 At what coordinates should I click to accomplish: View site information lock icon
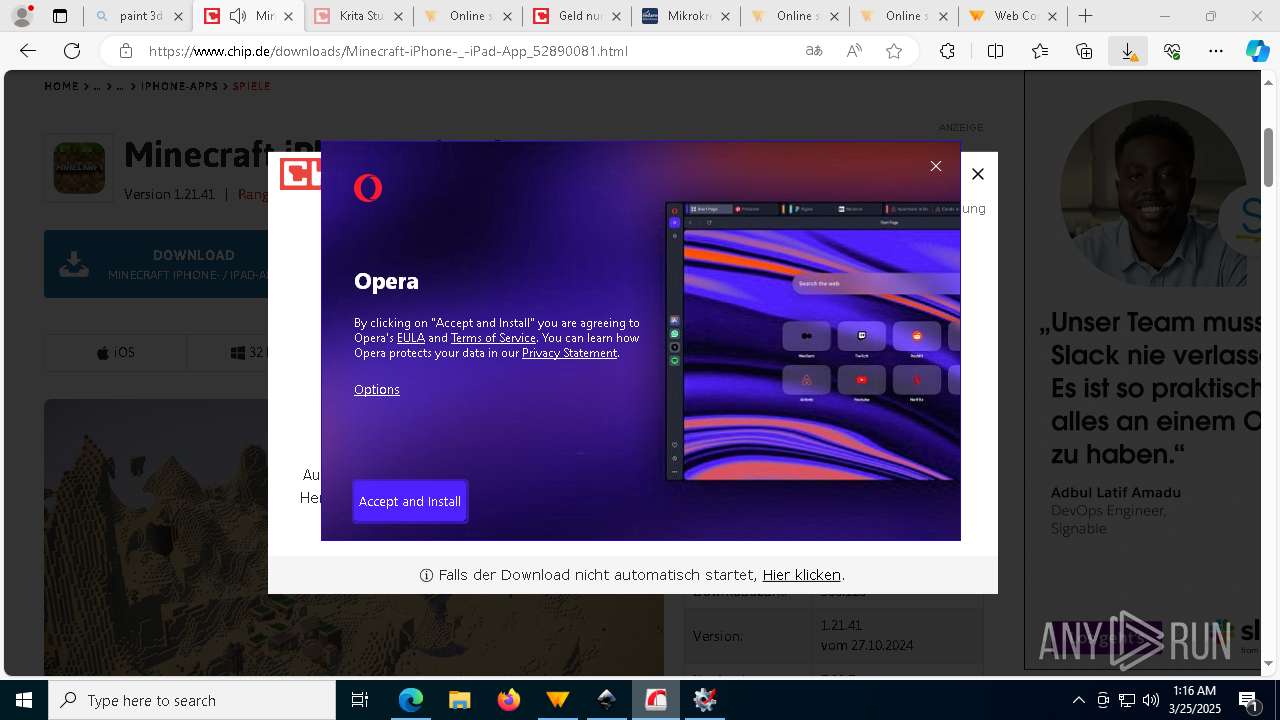click(125, 51)
